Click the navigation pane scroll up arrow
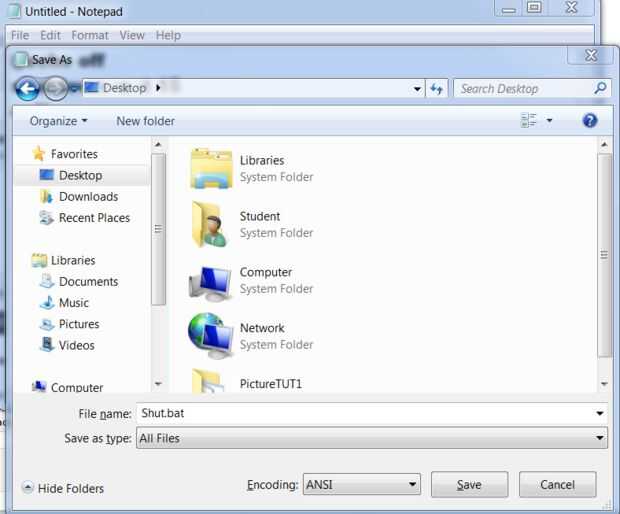This screenshot has width=620, height=514. click(x=158, y=144)
